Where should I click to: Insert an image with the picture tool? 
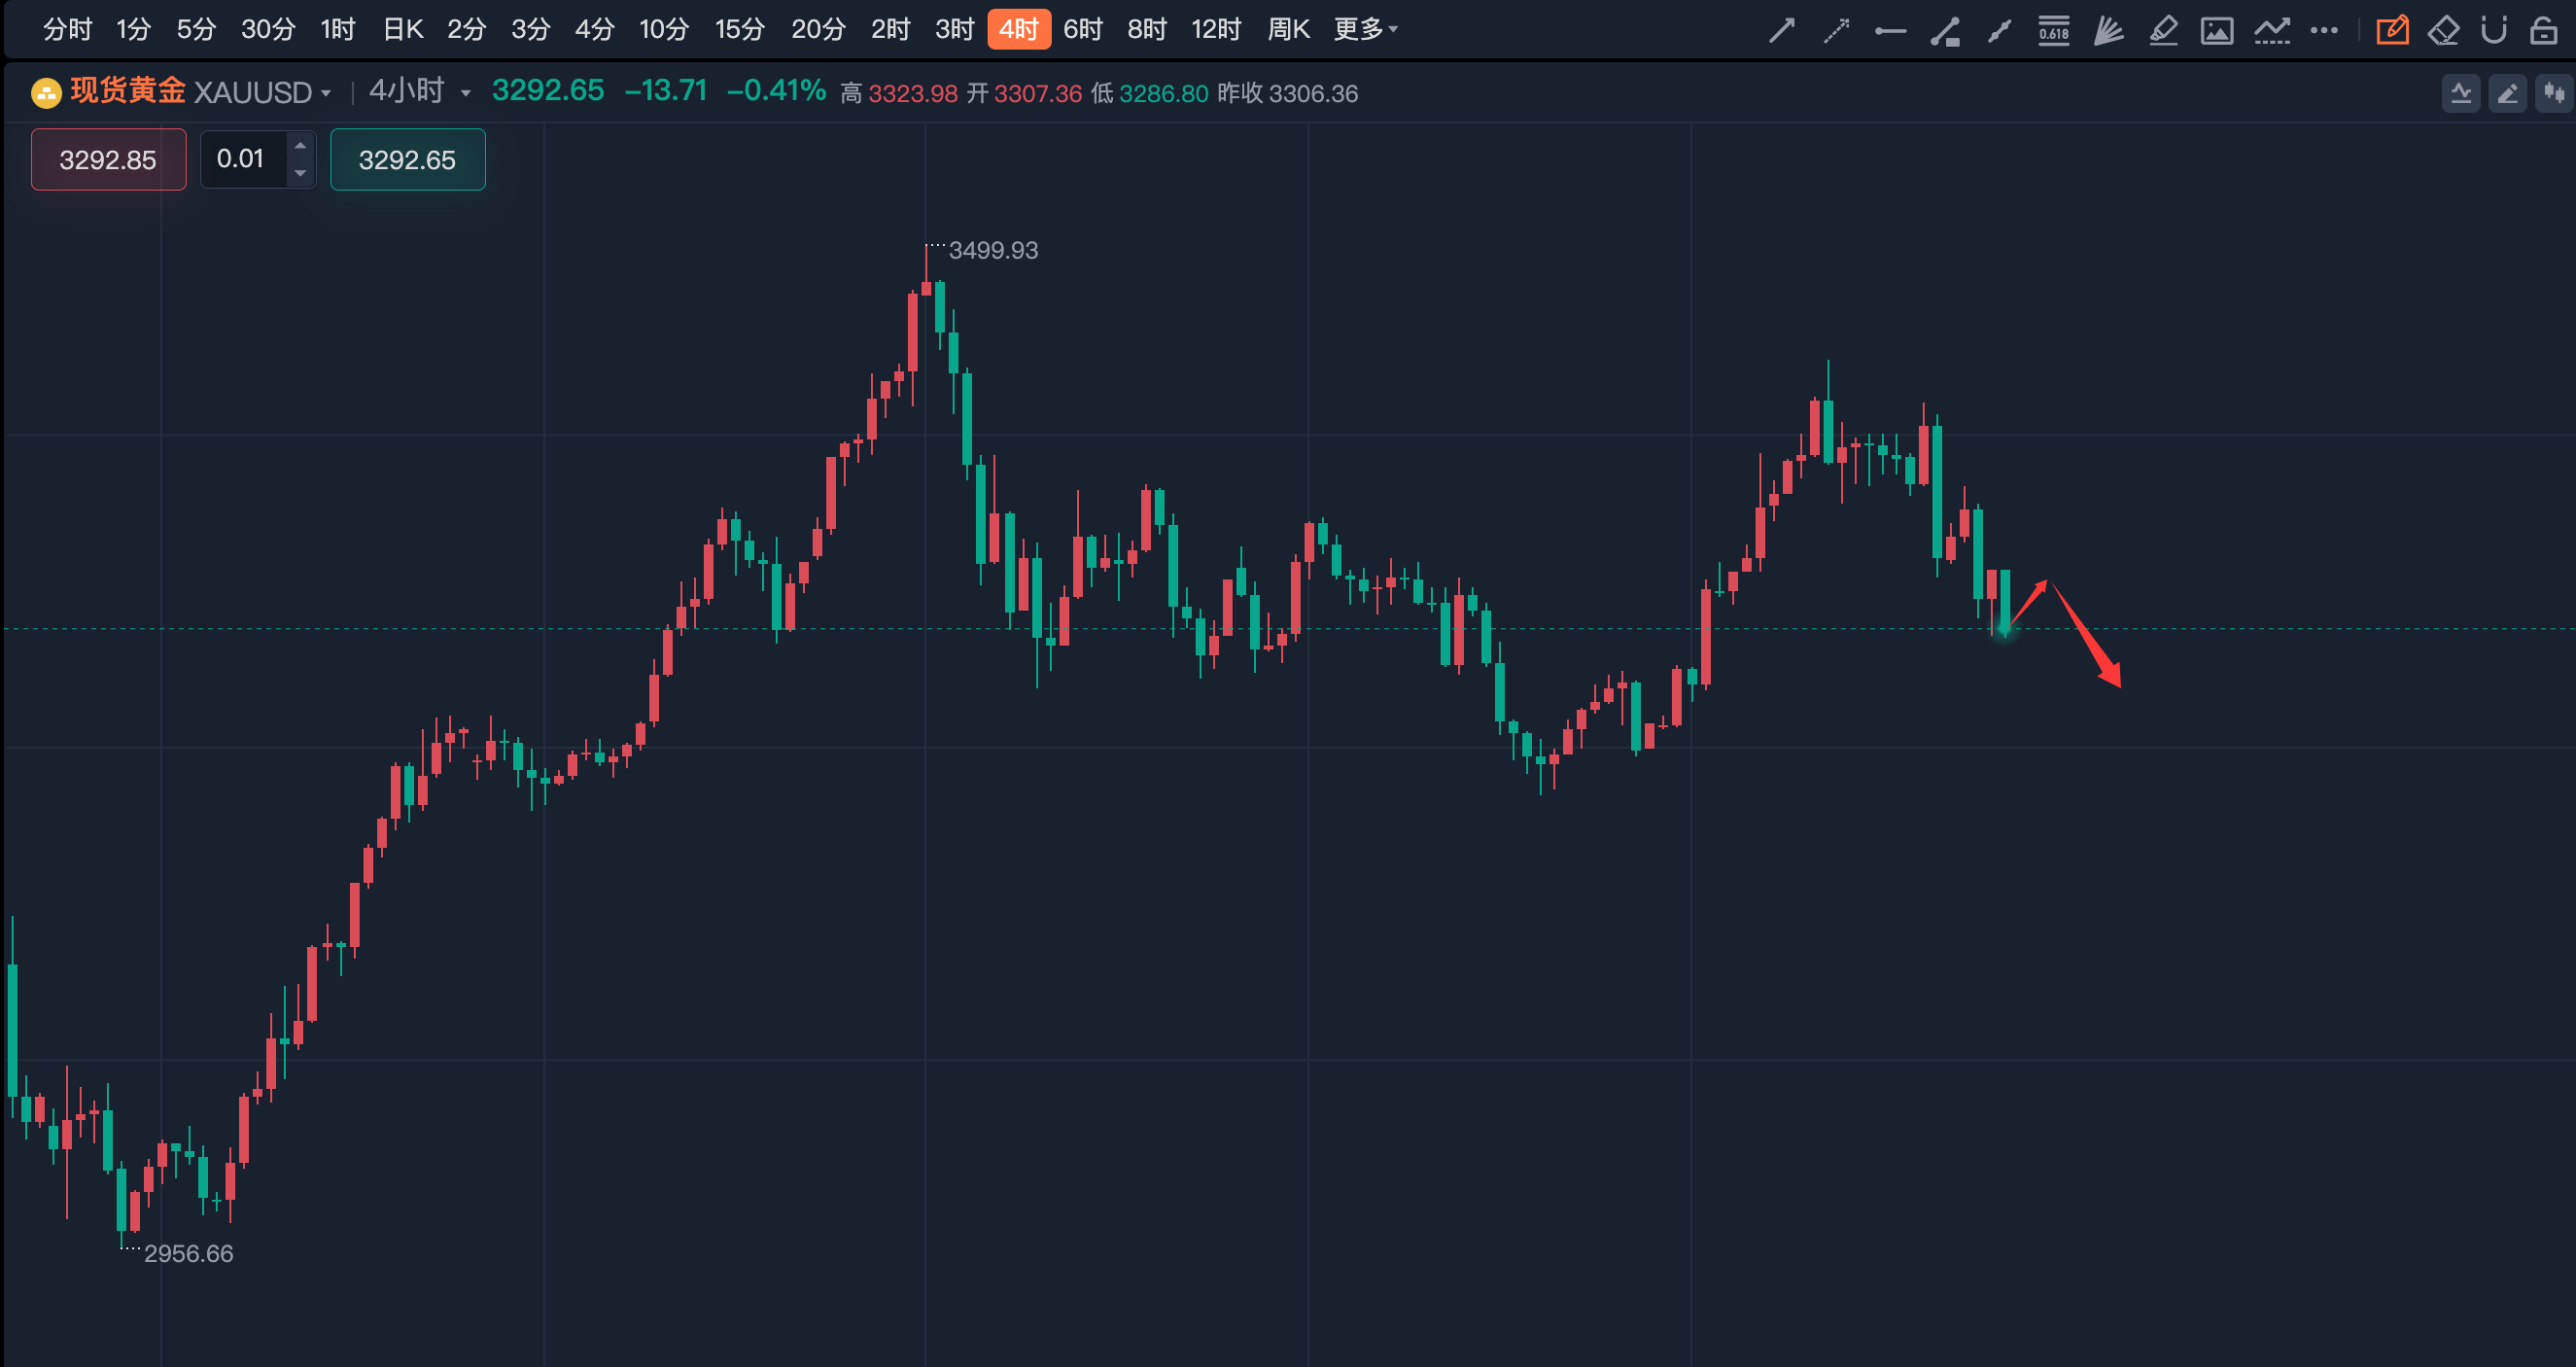point(2217,31)
